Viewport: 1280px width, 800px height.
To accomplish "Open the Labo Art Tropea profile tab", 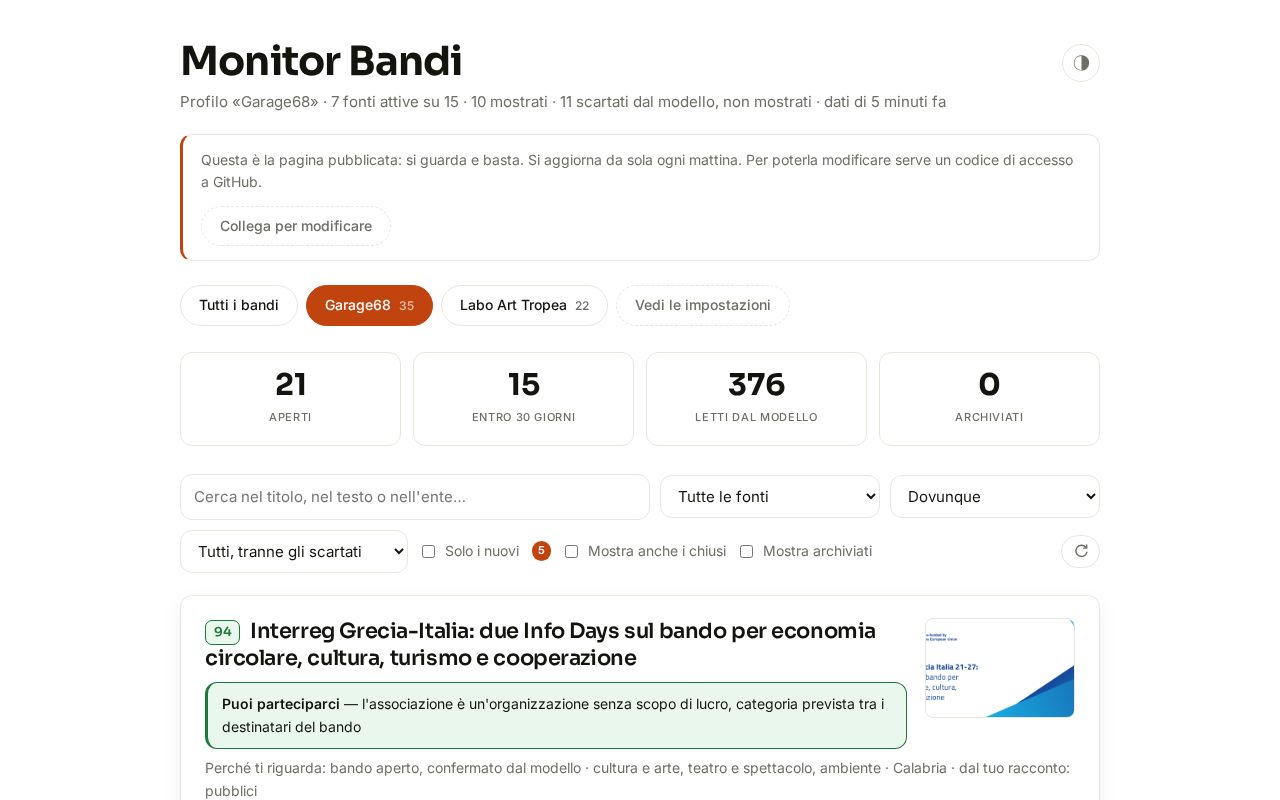I will coord(524,305).
